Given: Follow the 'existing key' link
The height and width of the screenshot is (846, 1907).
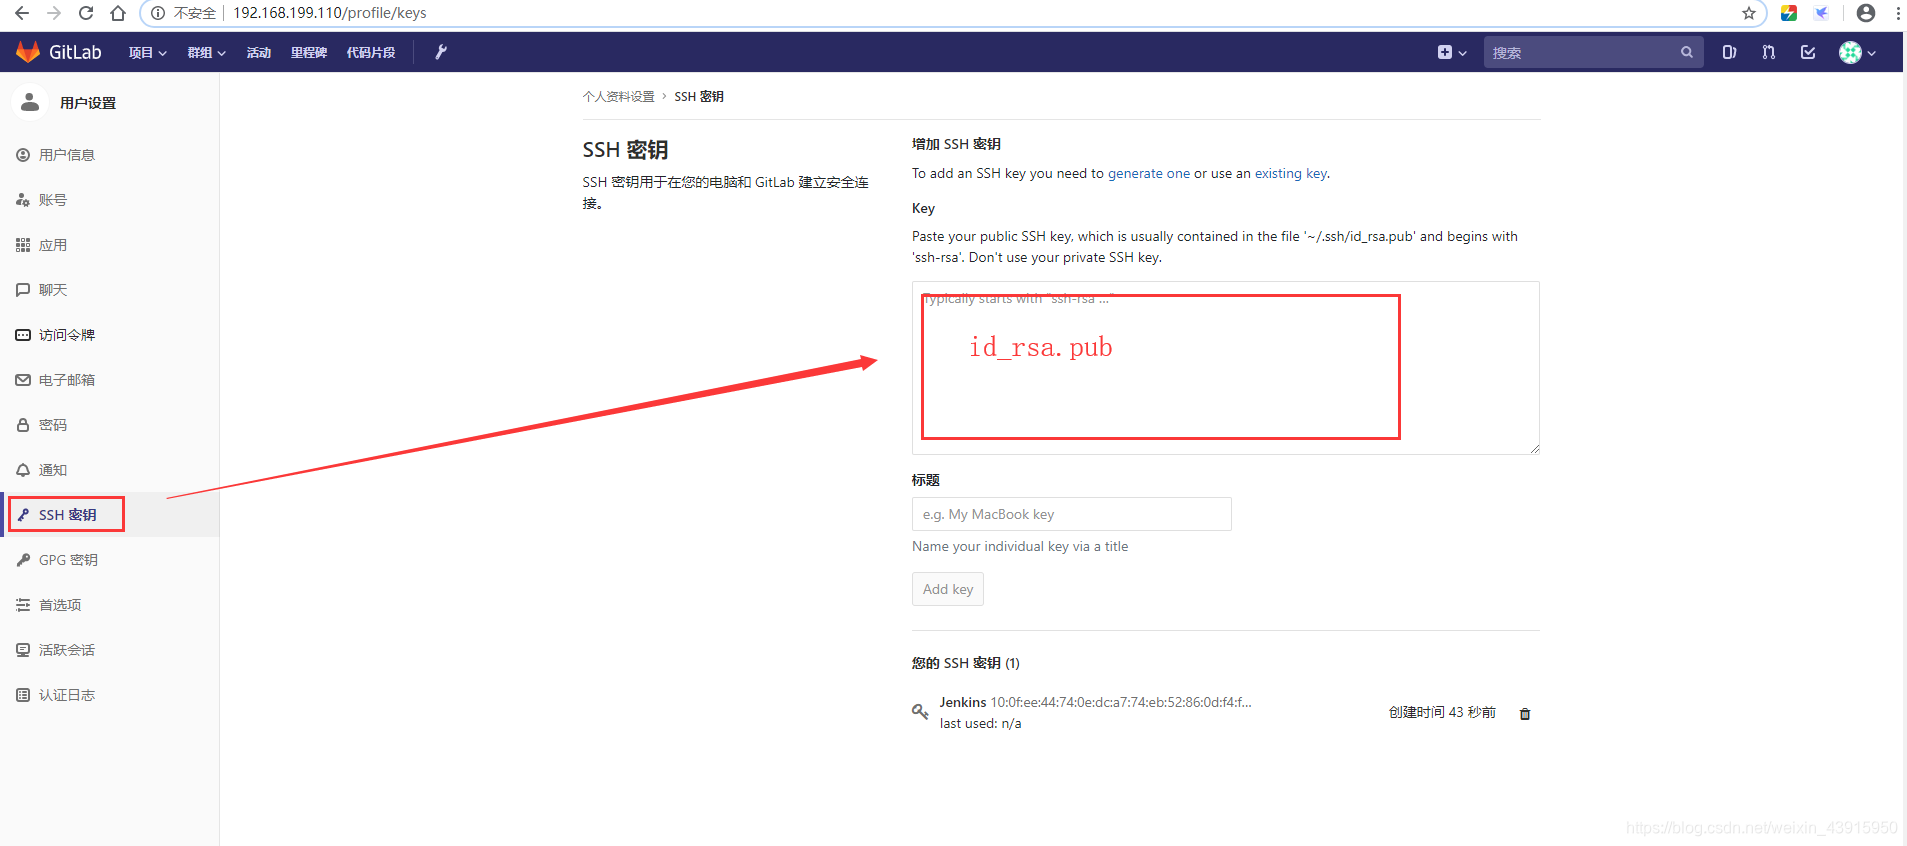Looking at the screenshot, I should tap(1291, 173).
